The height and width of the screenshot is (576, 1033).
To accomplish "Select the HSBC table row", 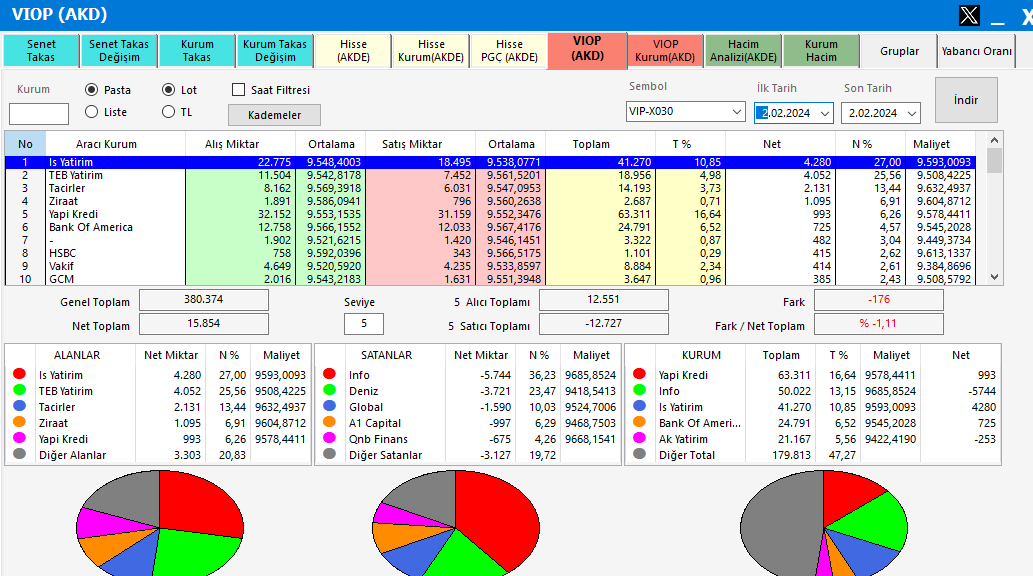I will coord(490,253).
